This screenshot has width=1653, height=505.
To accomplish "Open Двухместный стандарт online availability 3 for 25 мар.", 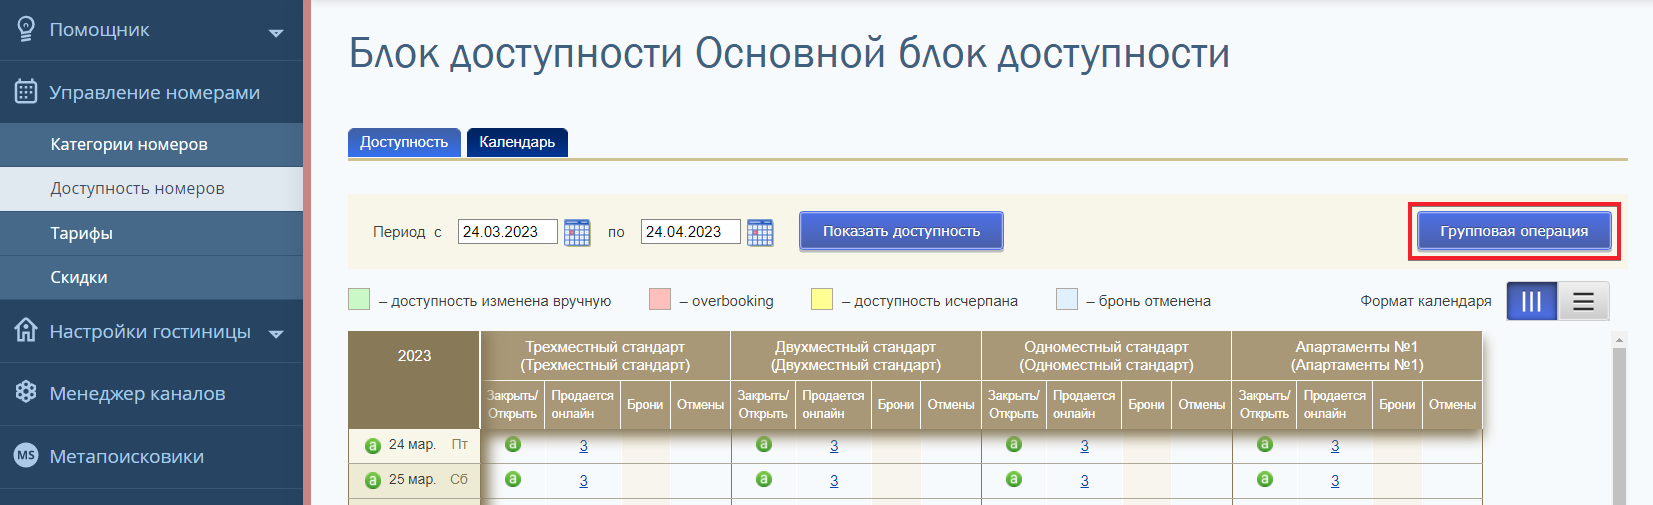I will (x=834, y=481).
